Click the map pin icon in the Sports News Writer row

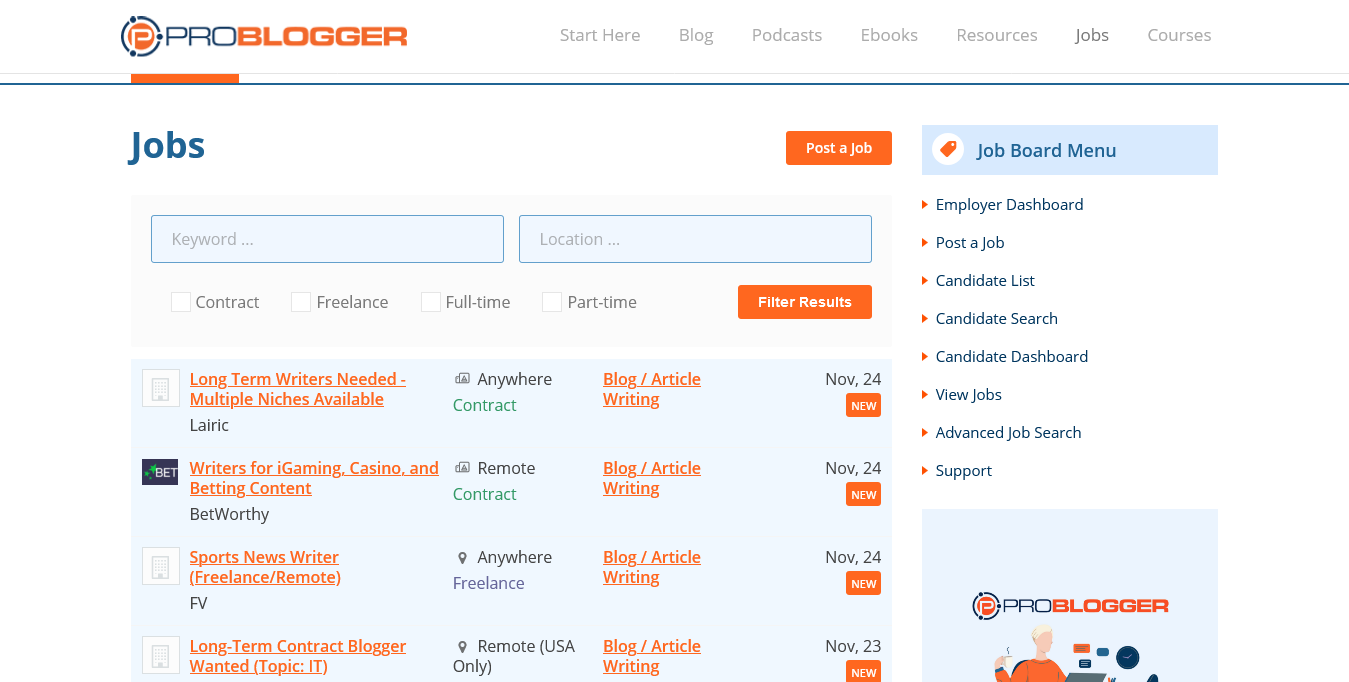[x=462, y=558]
